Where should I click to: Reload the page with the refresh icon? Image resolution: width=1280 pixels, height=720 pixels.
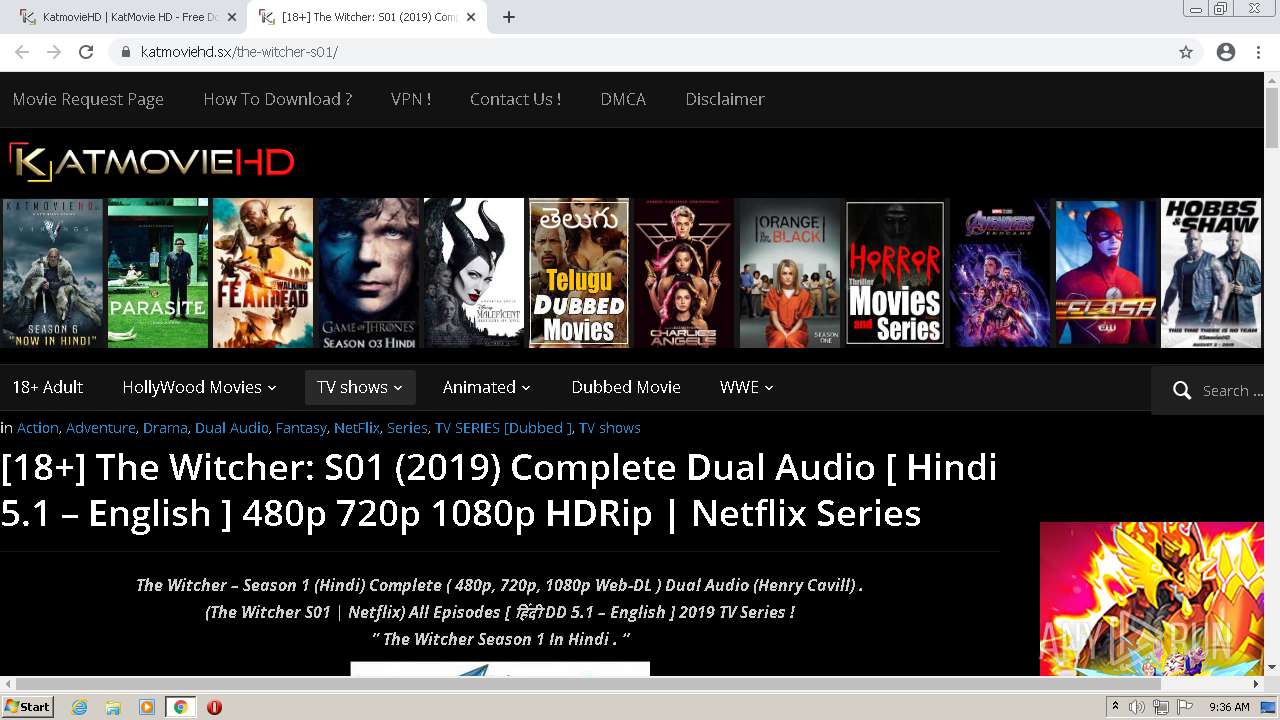click(x=86, y=52)
